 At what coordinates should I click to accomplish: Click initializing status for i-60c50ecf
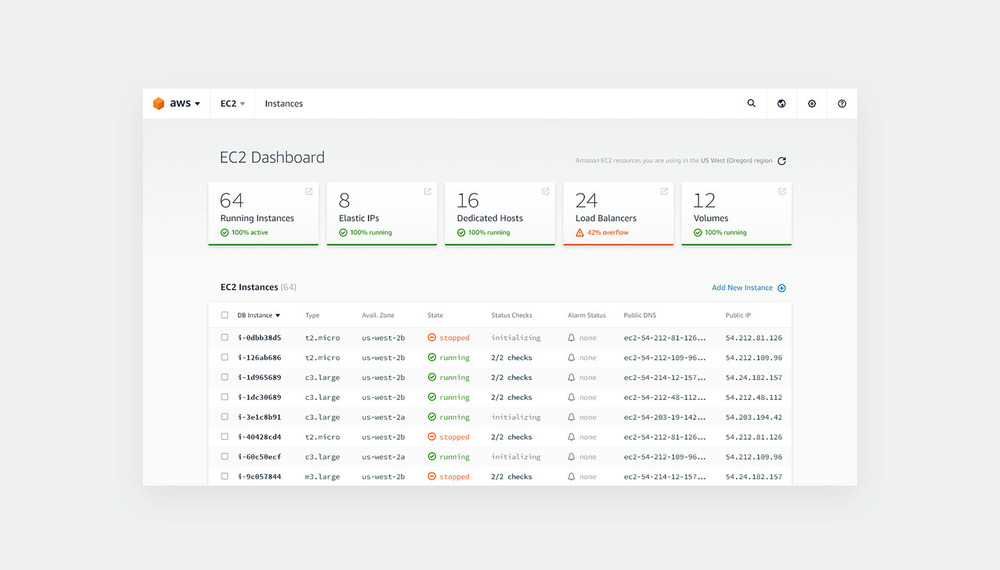pyautogui.click(x=516, y=457)
